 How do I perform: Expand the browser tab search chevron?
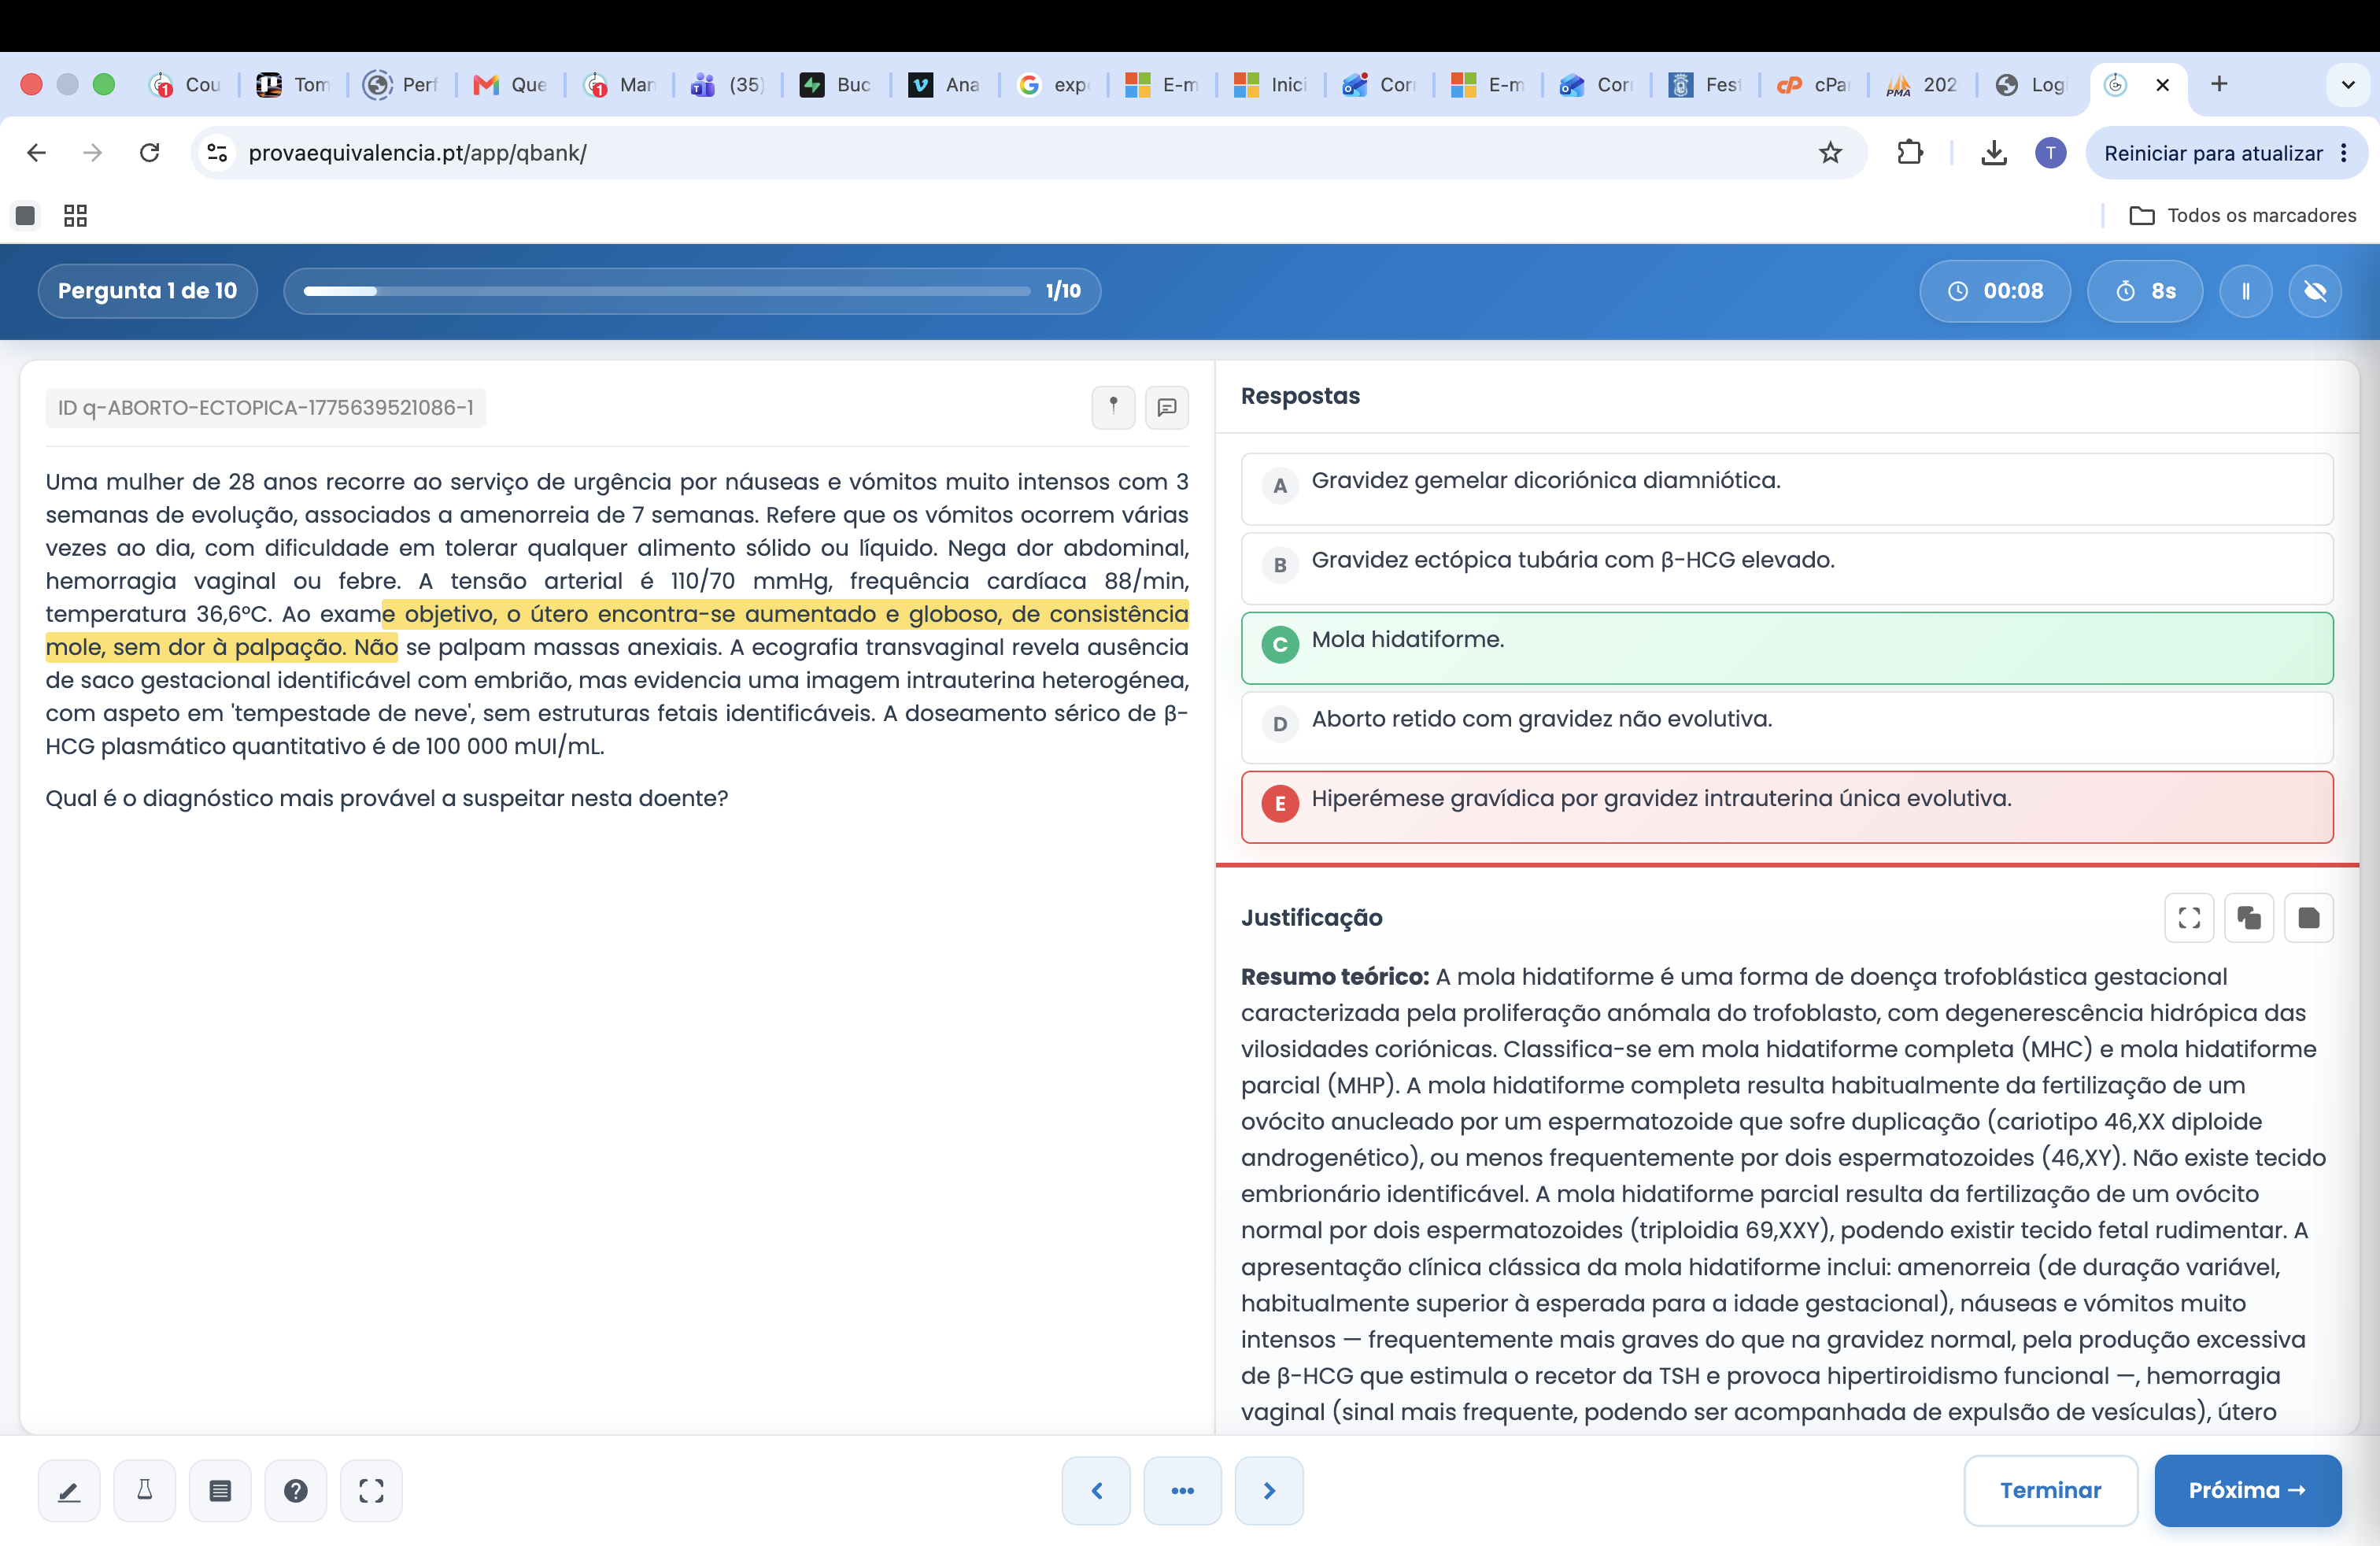(2348, 85)
